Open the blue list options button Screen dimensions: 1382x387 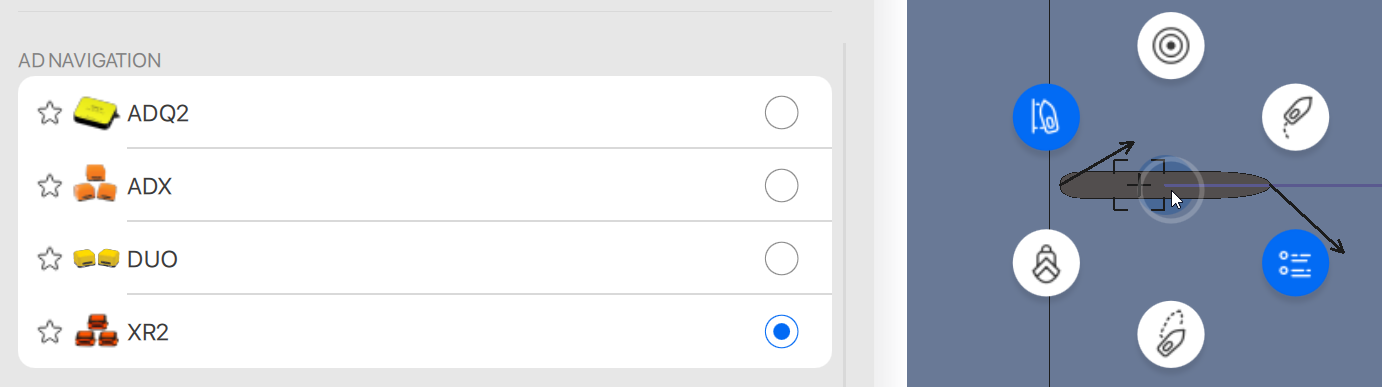tap(1295, 263)
